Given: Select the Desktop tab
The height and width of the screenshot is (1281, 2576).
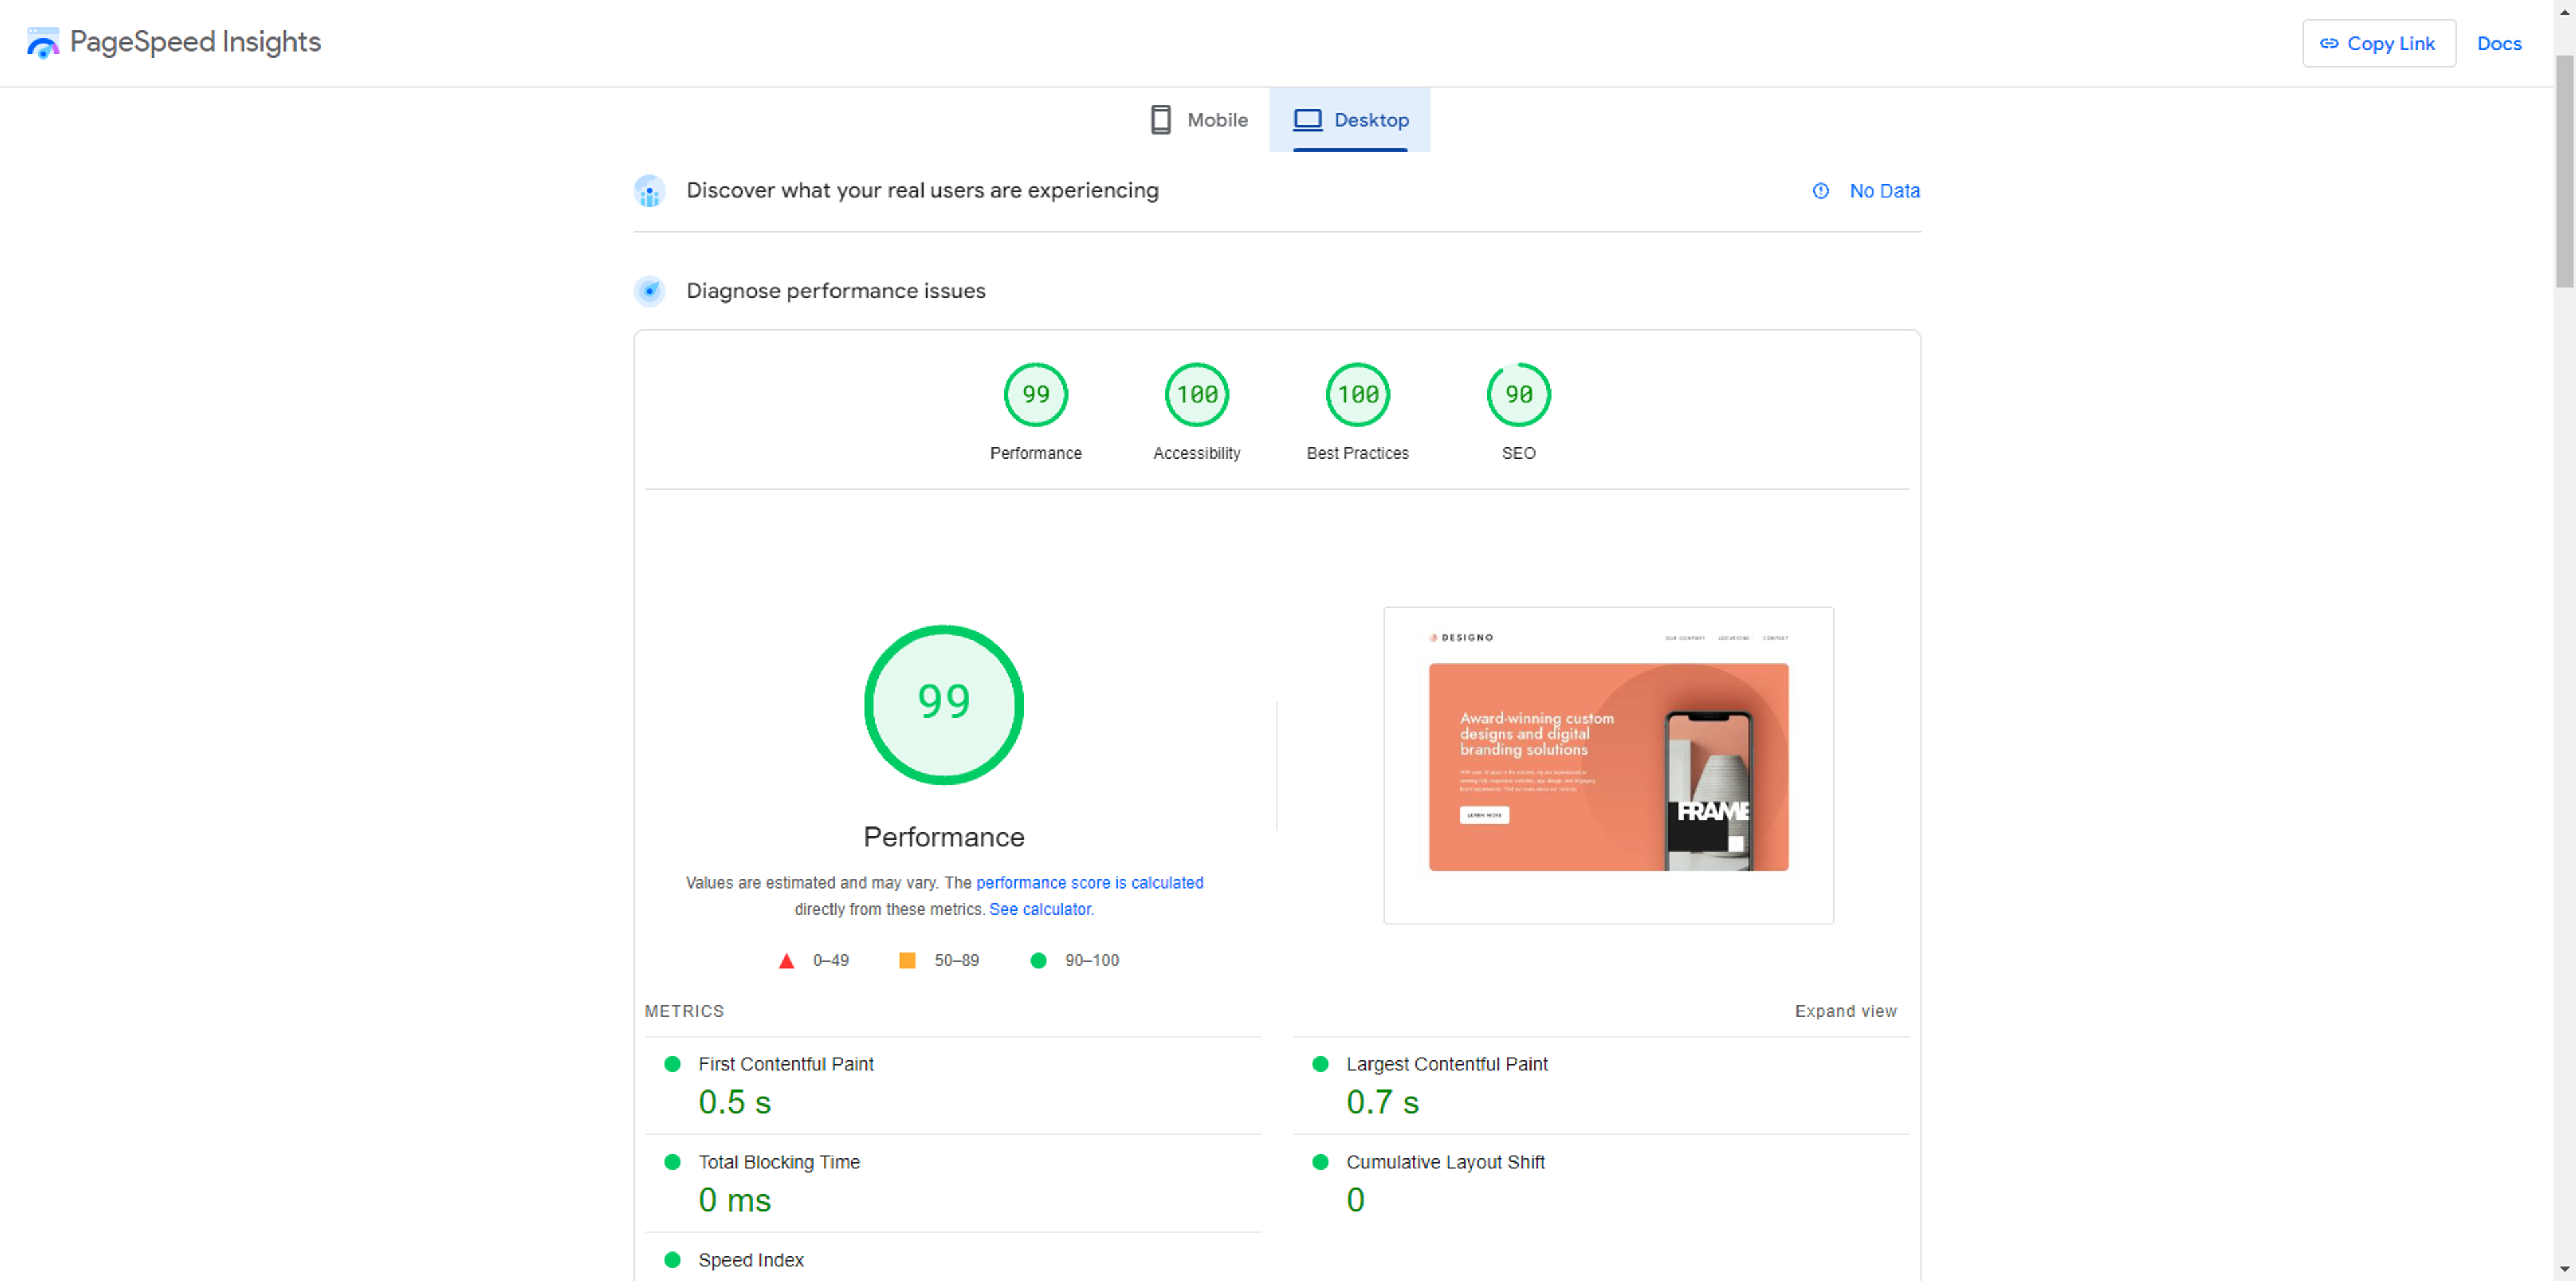Looking at the screenshot, I should [x=1350, y=120].
